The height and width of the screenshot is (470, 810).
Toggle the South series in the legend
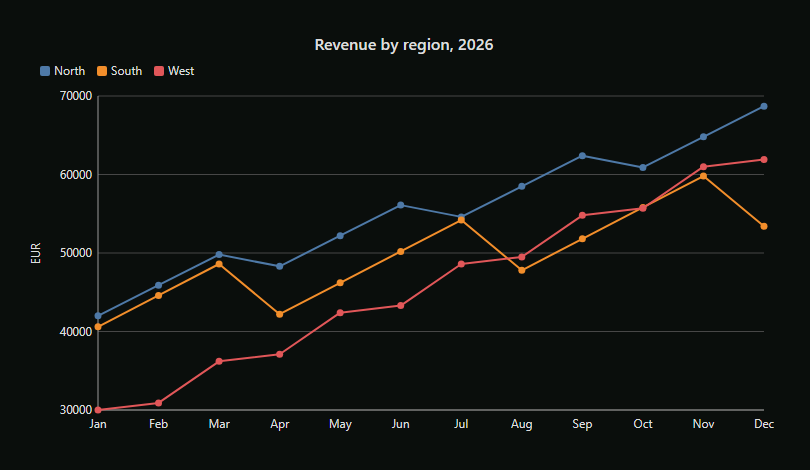[119, 71]
